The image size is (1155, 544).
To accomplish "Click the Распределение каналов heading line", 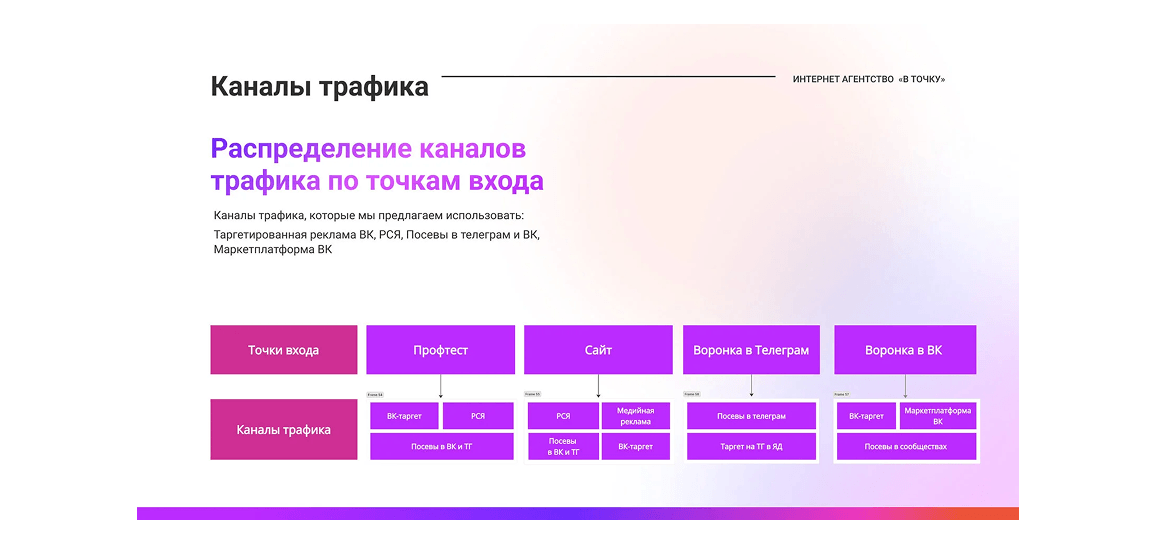I will 368,149.
